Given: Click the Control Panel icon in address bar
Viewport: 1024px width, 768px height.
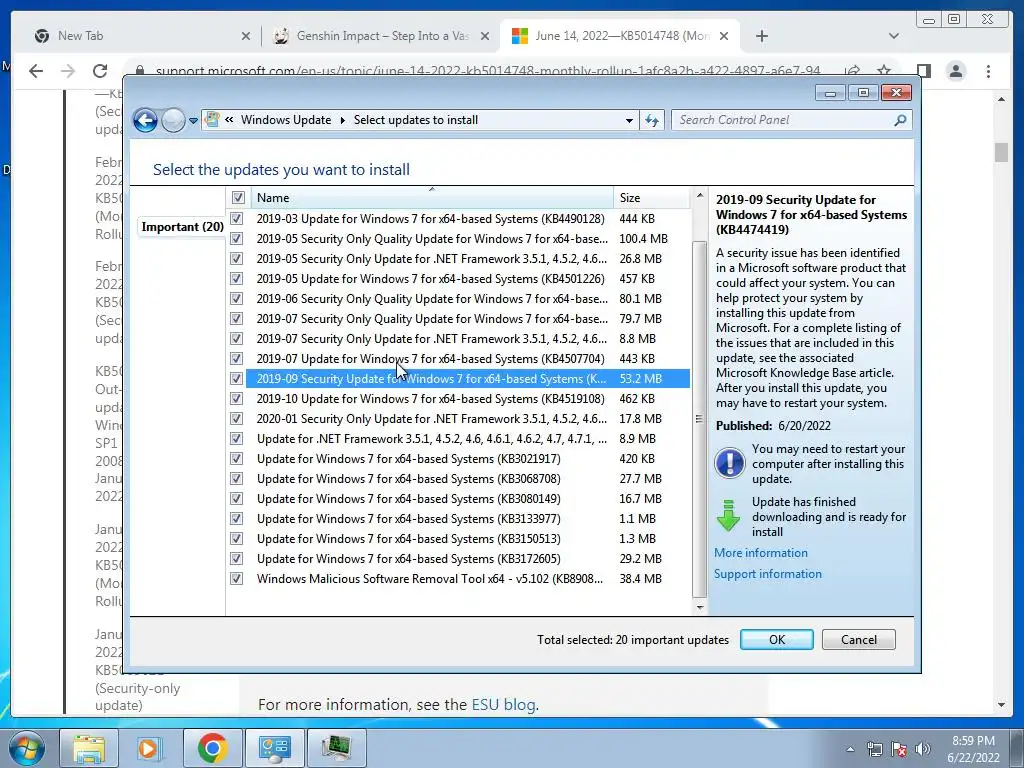Looking at the screenshot, I should coord(212,120).
